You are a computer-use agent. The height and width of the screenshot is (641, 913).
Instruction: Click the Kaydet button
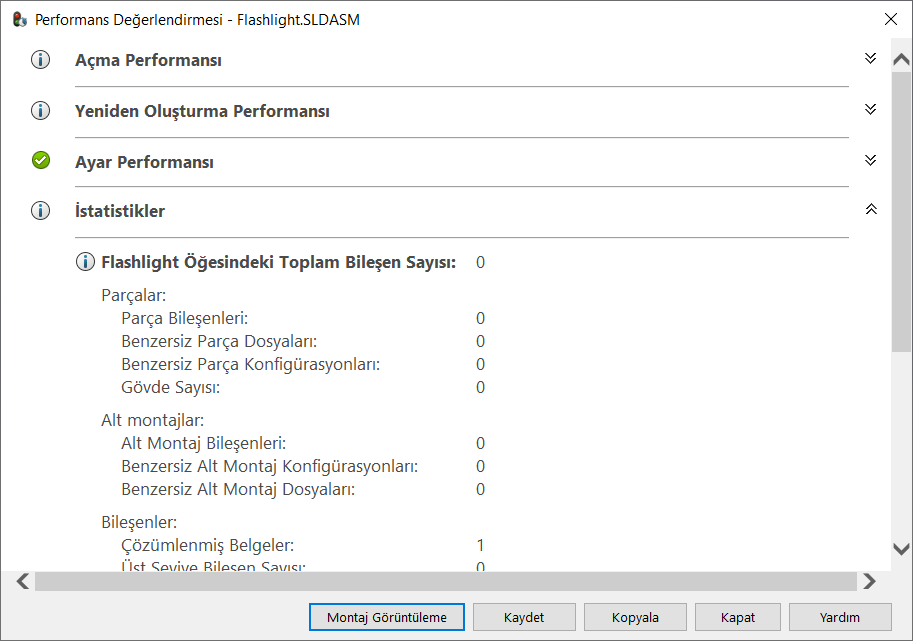[x=524, y=617]
